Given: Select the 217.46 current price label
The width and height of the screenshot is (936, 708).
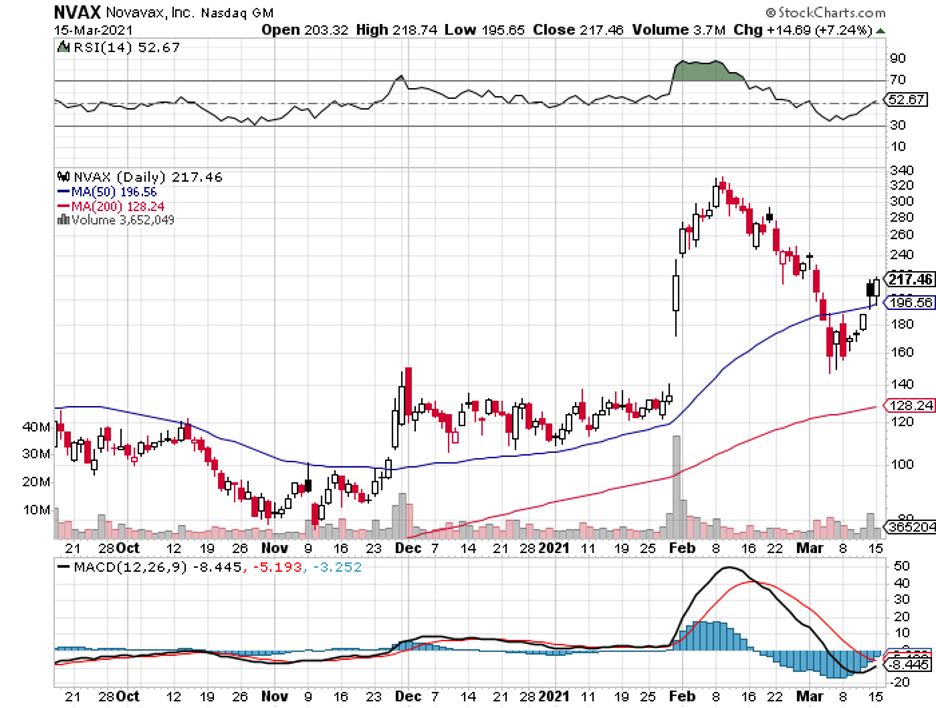Looking at the screenshot, I should point(909,279).
